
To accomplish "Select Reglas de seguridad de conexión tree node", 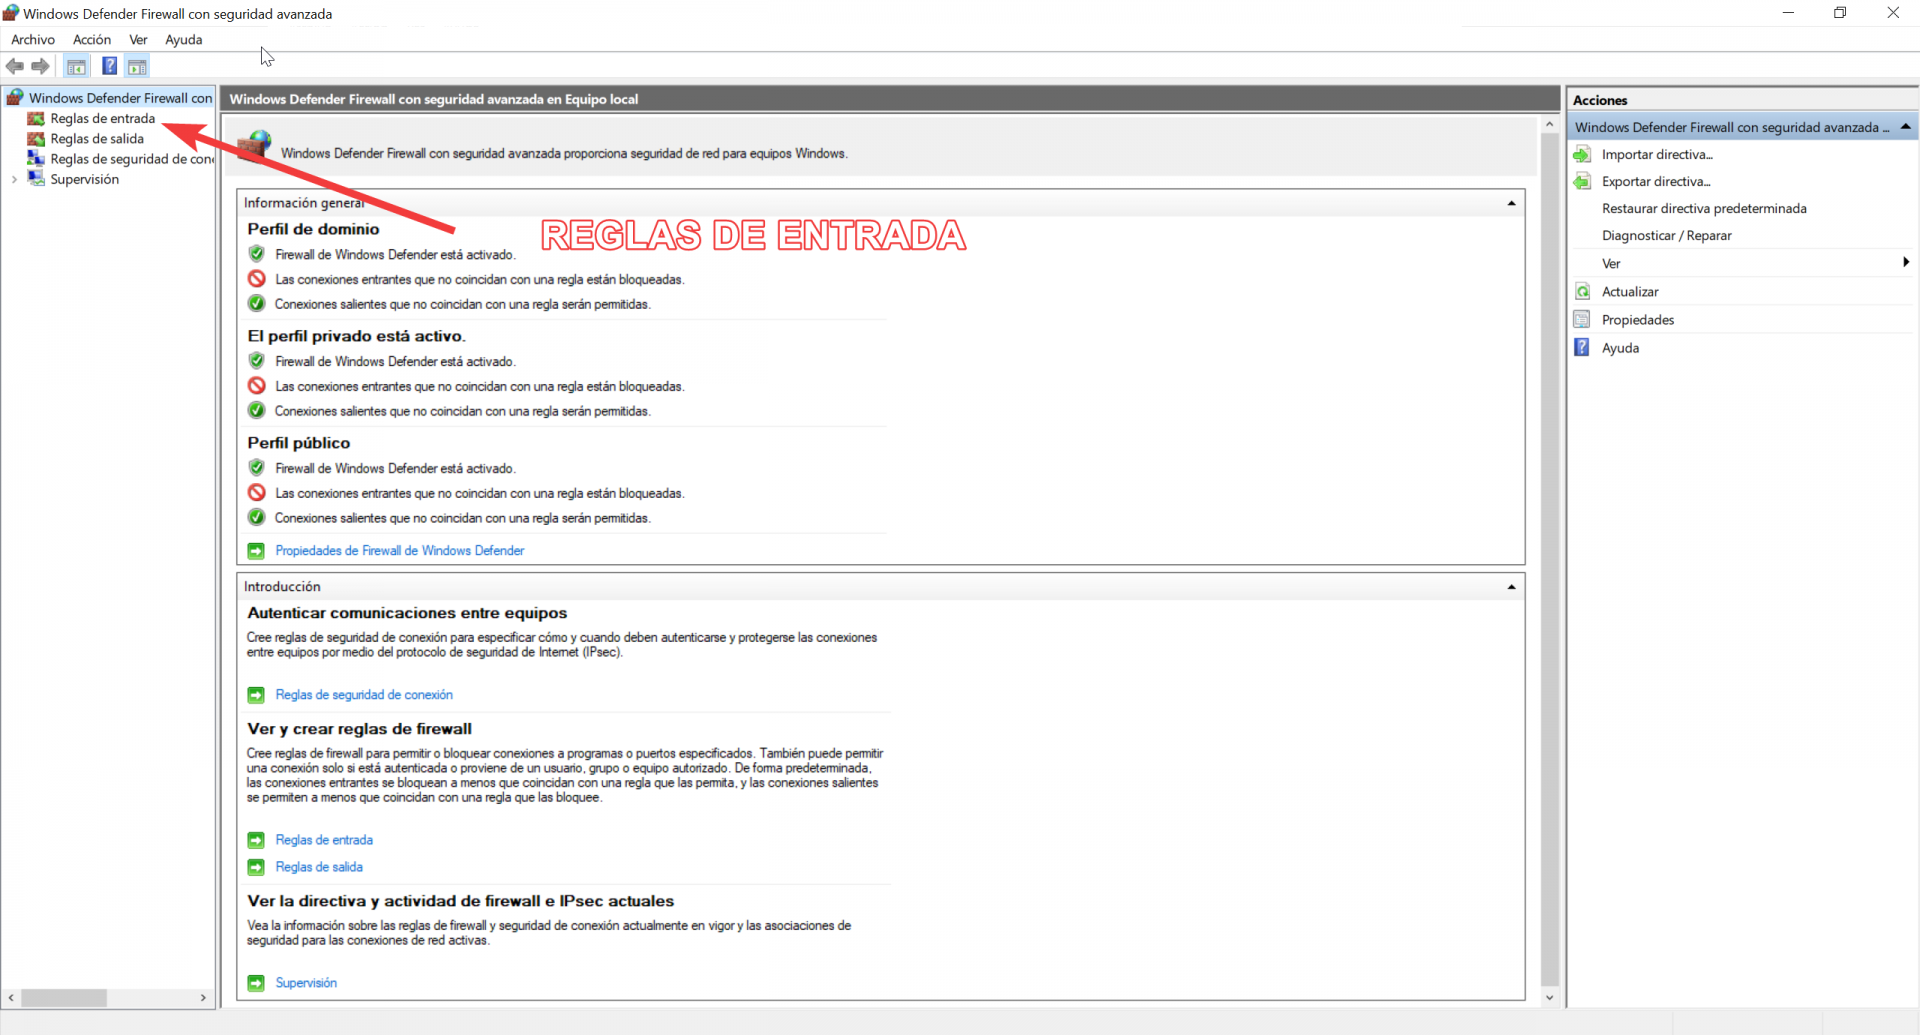I will (132, 159).
